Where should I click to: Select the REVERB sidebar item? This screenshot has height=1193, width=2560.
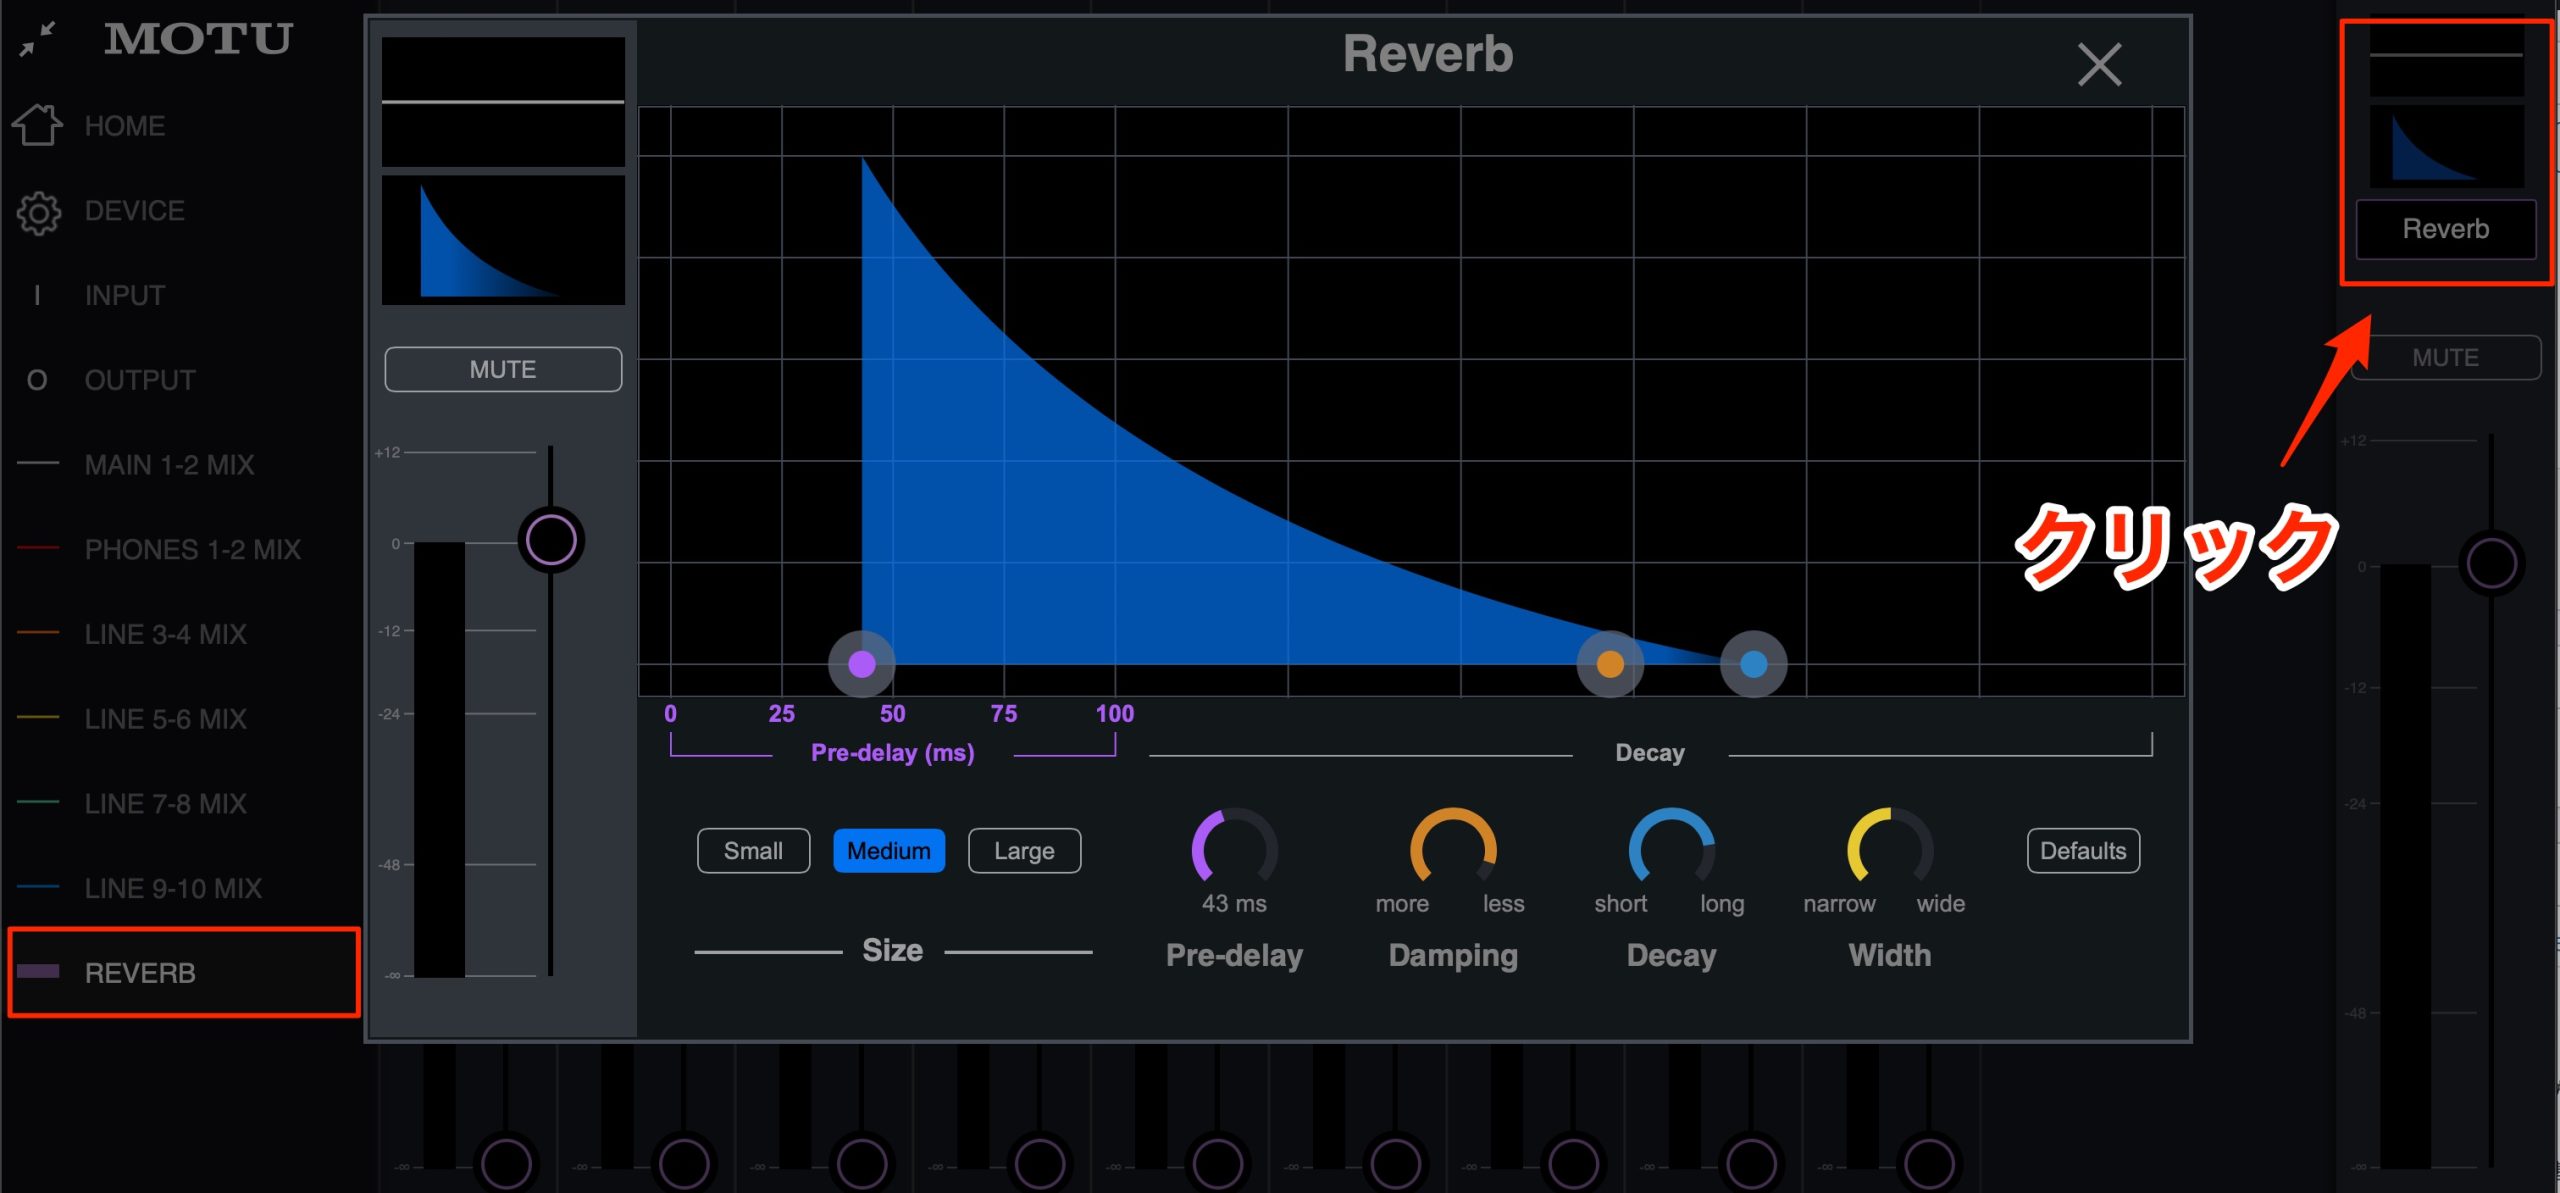click(x=183, y=973)
